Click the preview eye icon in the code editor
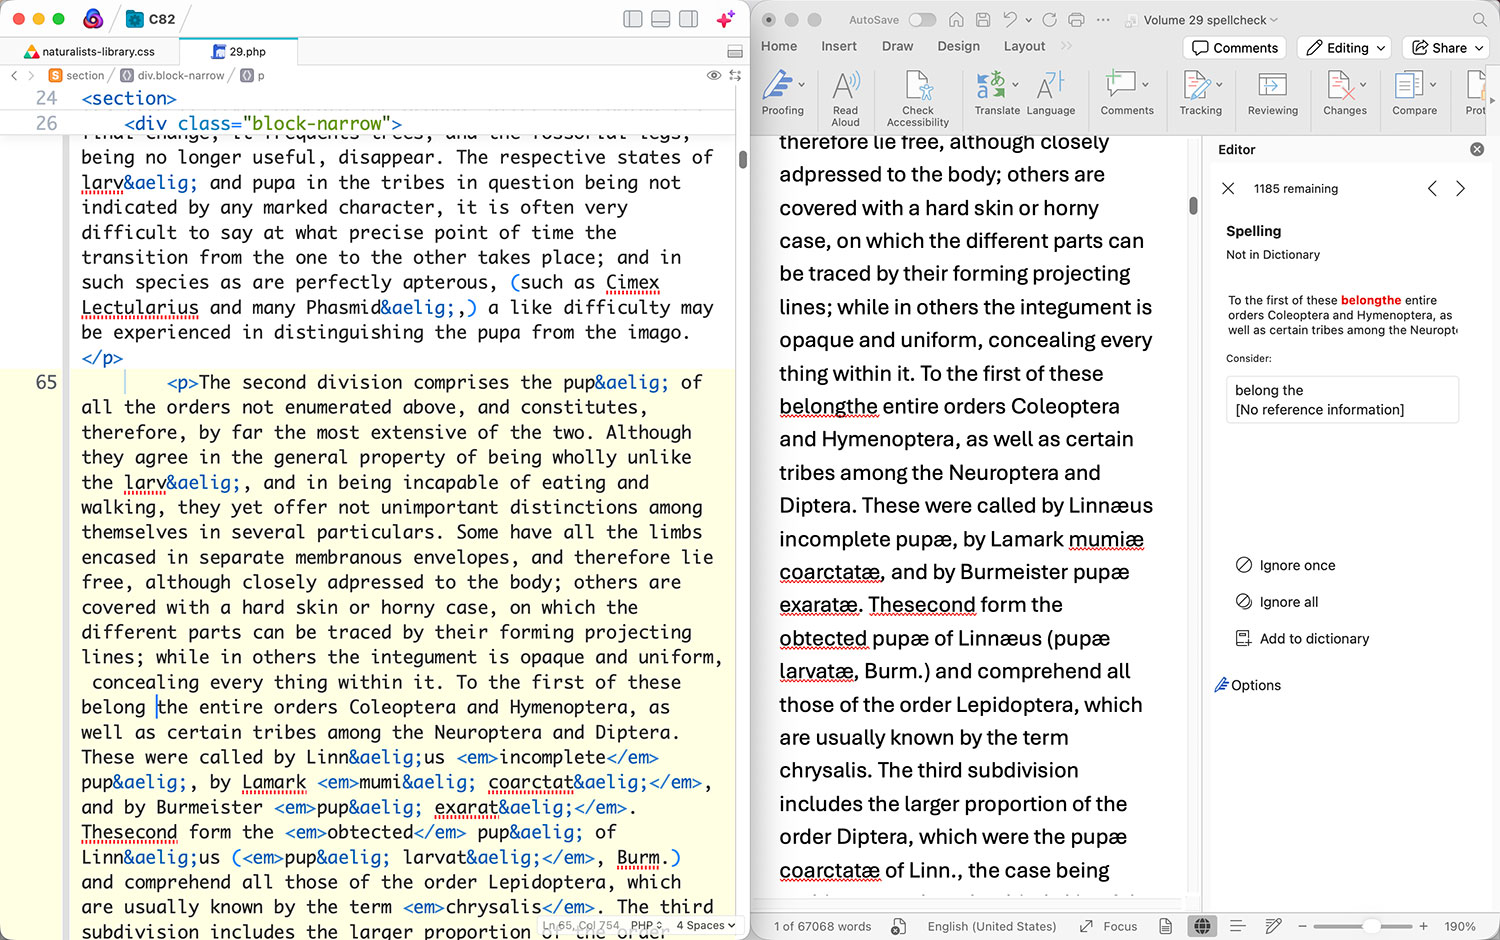 coord(713,75)
